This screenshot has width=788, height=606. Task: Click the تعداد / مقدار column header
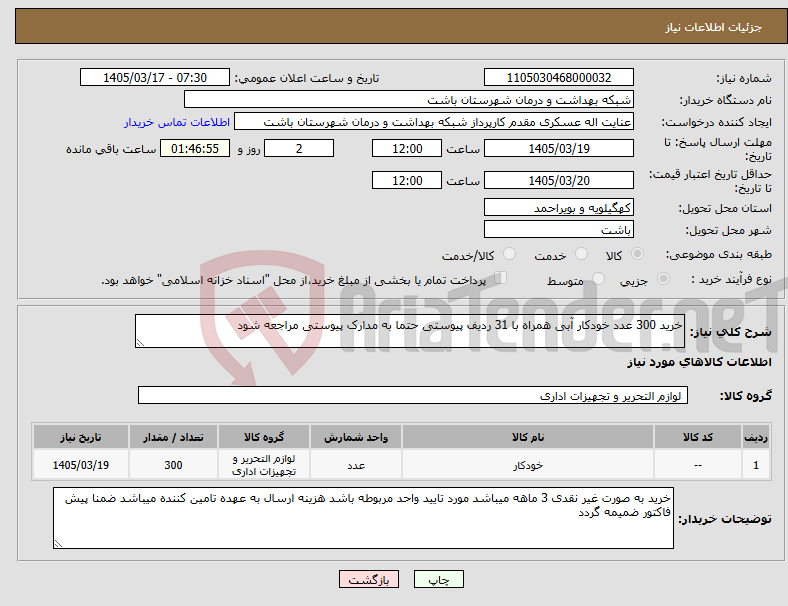click(x=173, y=437)
